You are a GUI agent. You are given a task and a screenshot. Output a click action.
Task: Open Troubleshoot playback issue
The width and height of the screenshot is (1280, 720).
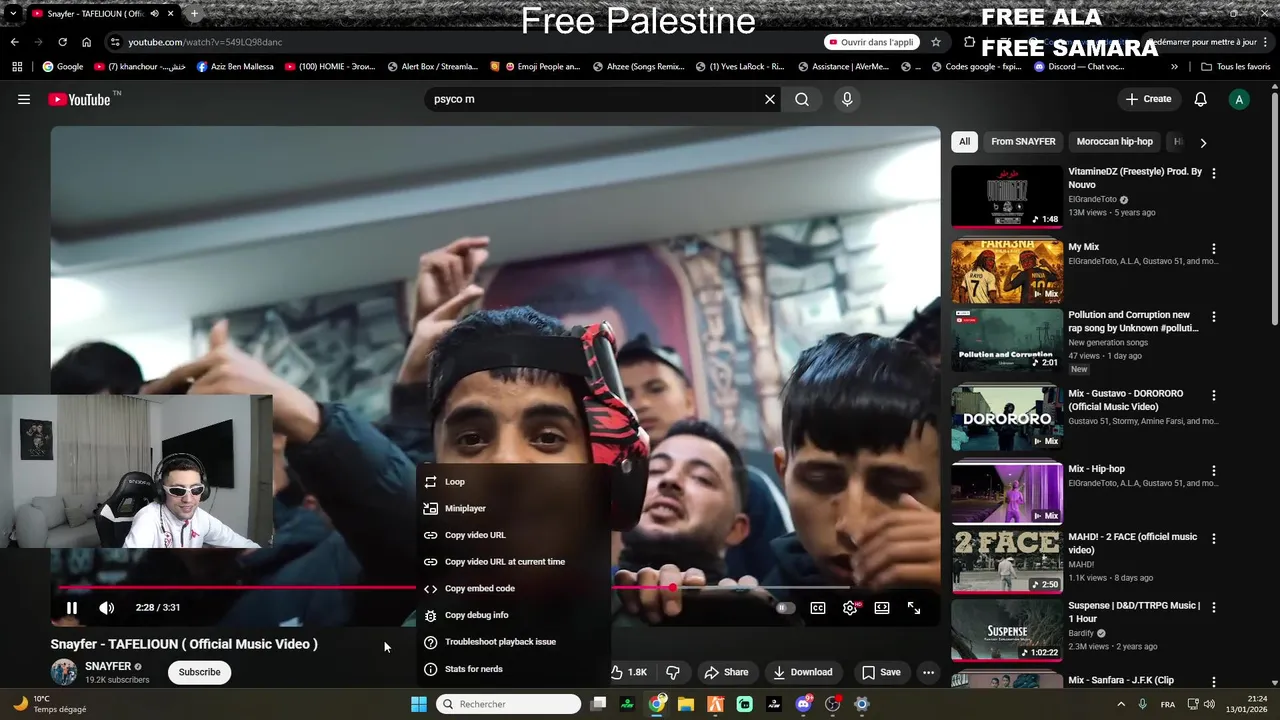514,642
